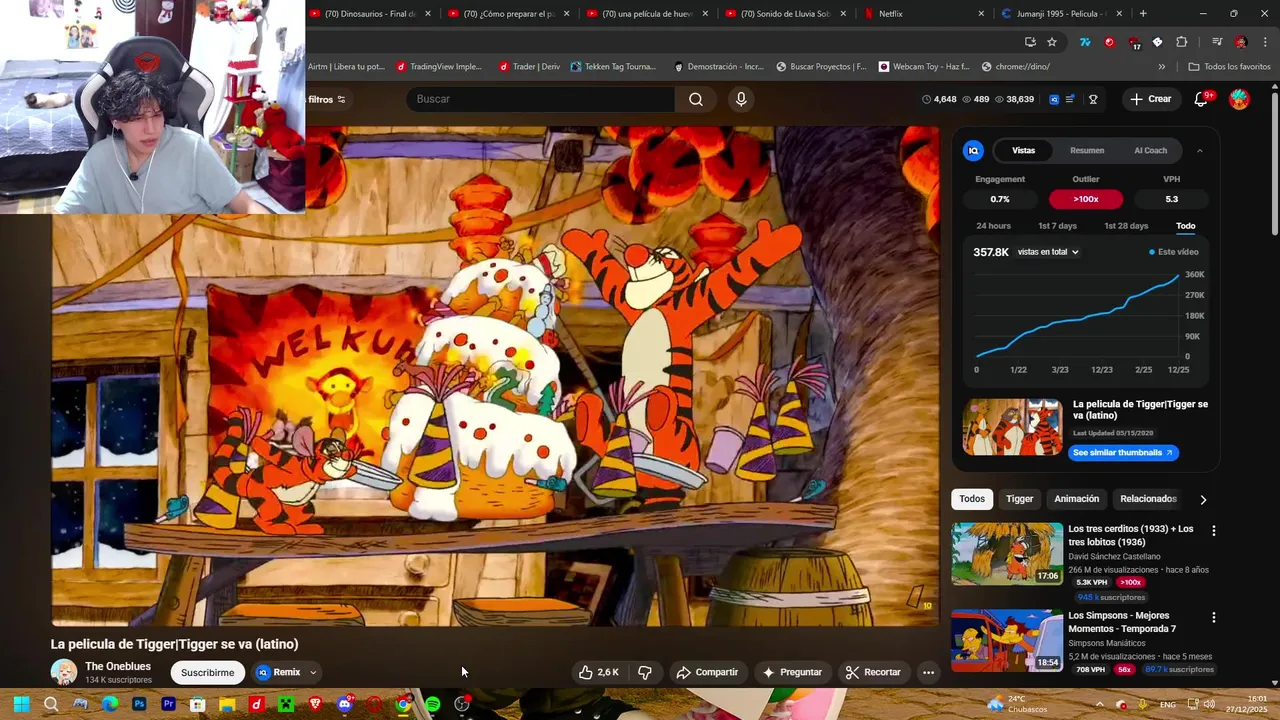This screenshot has width=1280, height=720.
Task: Switch to Dinosaurios browser tab
Action: click(x=370, y=14)
